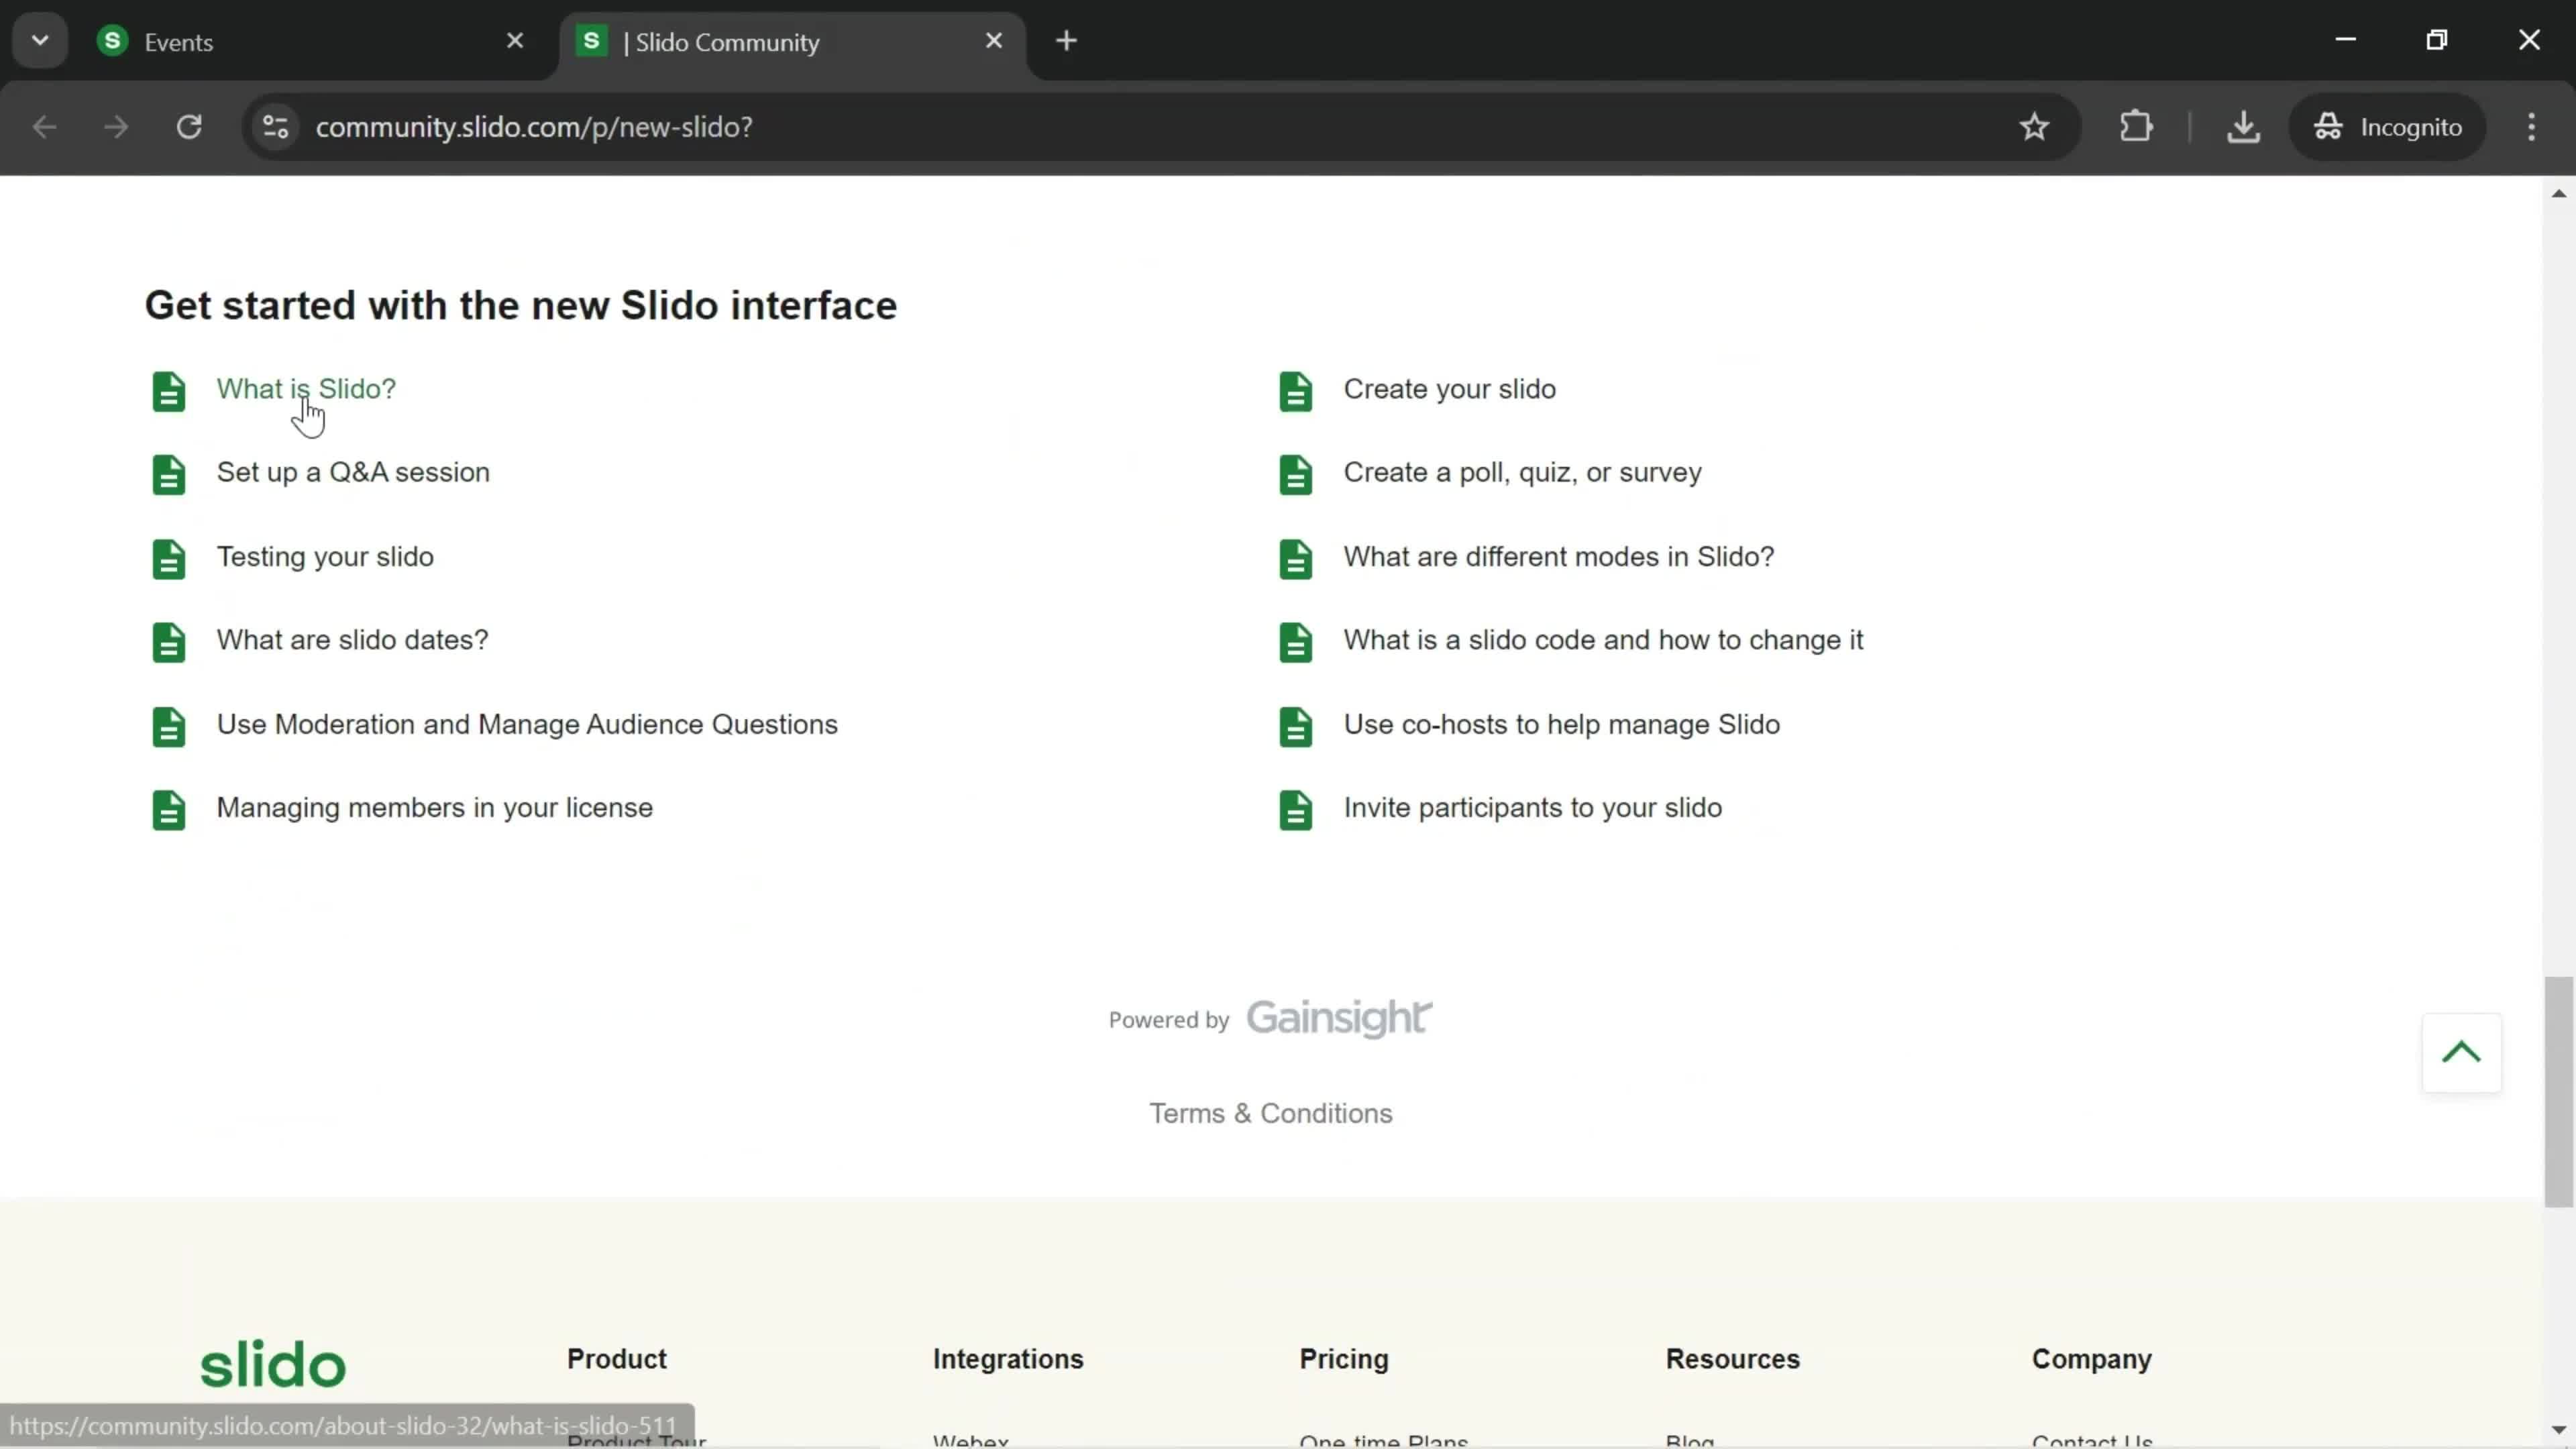This screenshot has height=1449, width=2576.
Task: Open Chrome's three-dot menu
Action: point(2531,127)
